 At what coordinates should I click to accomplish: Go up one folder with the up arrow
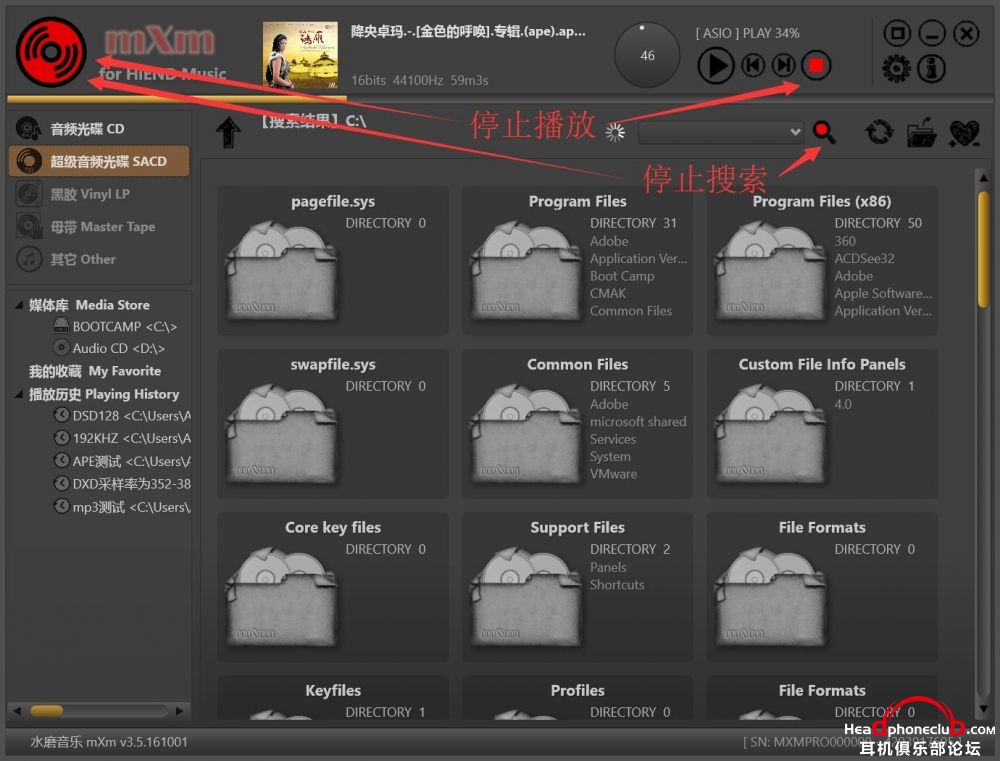[228, 133]
